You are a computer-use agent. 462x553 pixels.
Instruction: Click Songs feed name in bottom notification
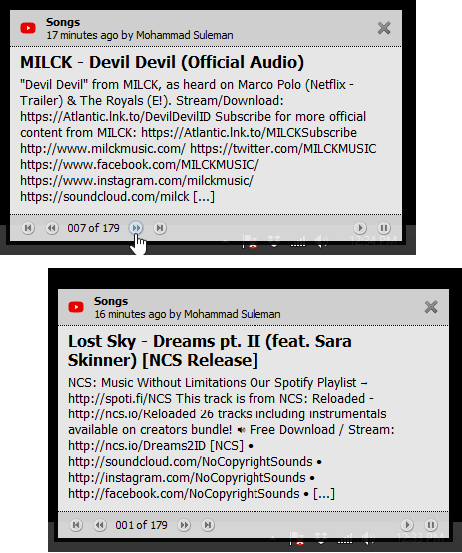(111, 301)
